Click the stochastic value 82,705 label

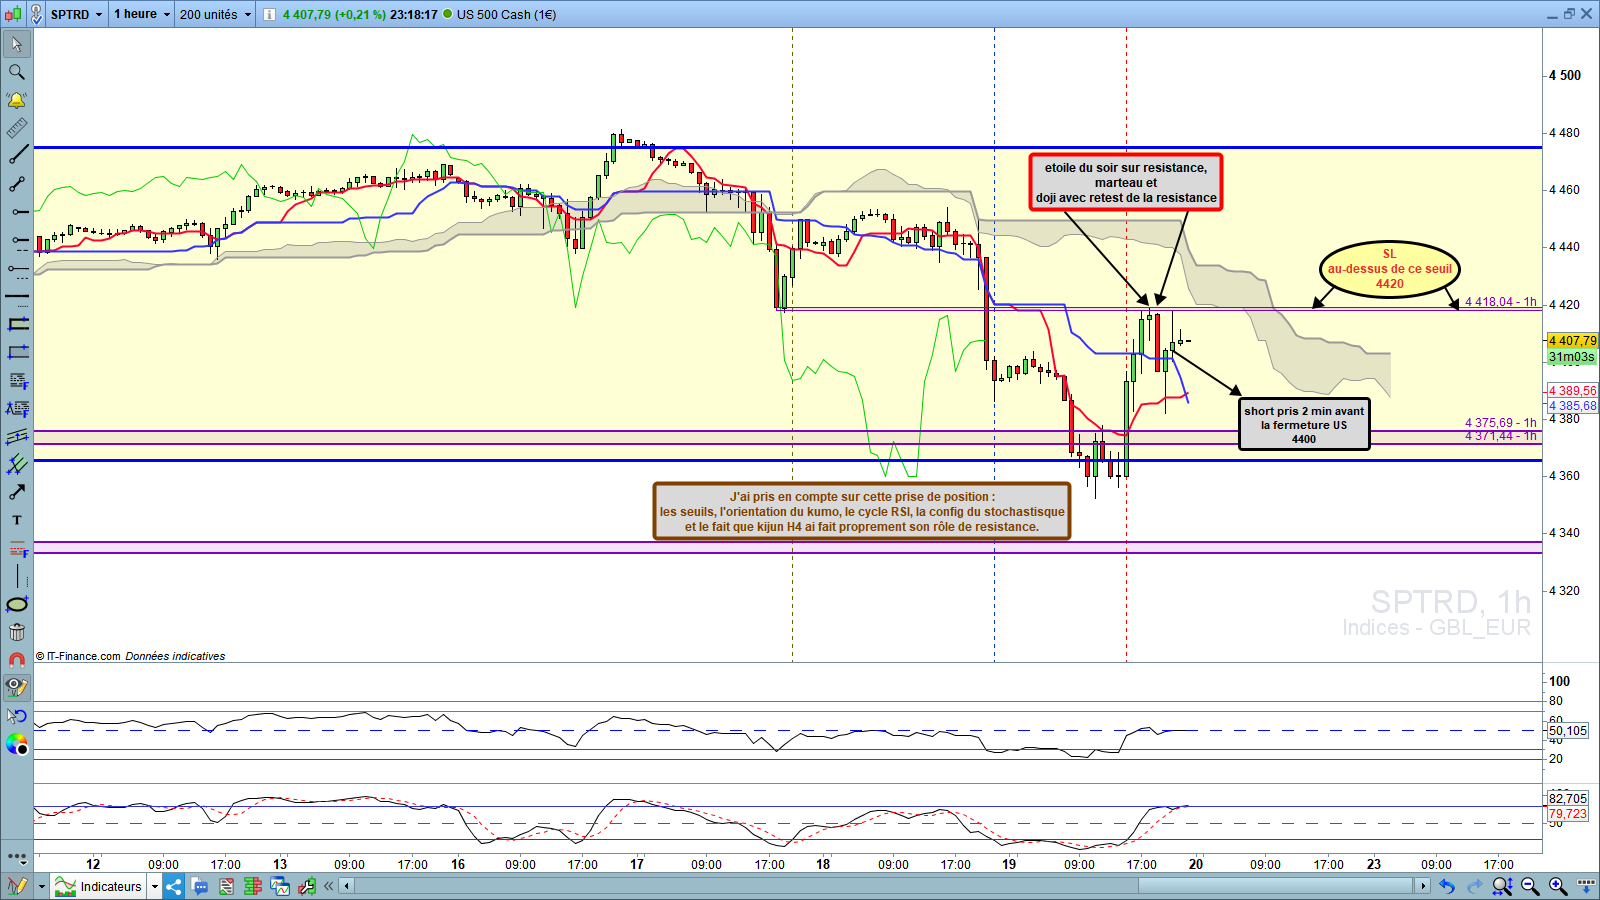[x=1568, y=798]
